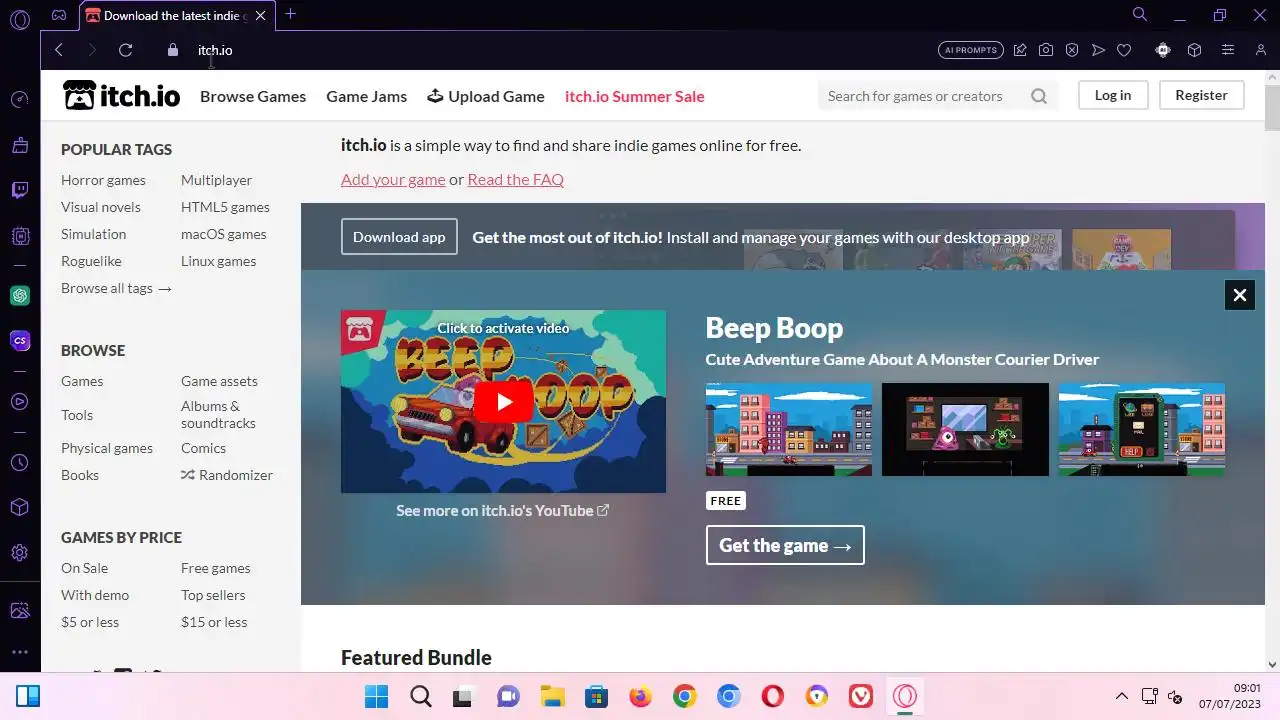Open GX Corner gamepad tab icon
Screen dimensions: 1280x720
point(59,15)
